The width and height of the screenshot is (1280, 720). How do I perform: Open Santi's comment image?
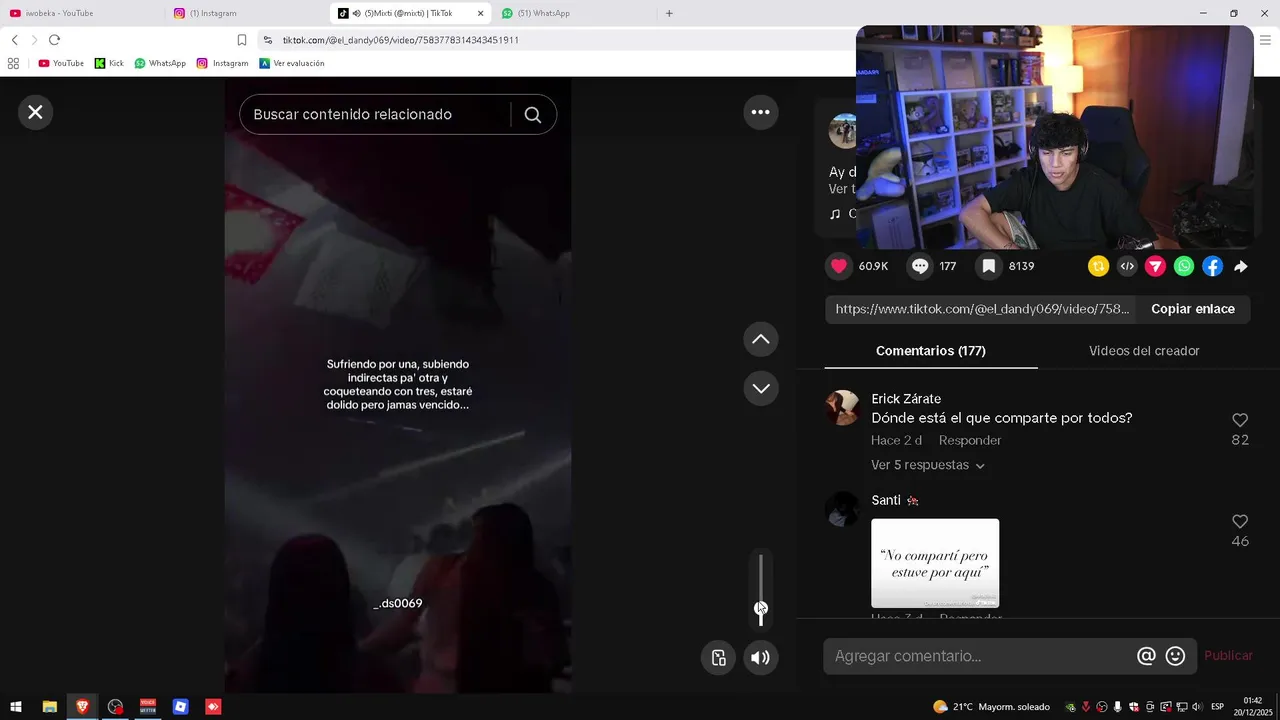935,563
